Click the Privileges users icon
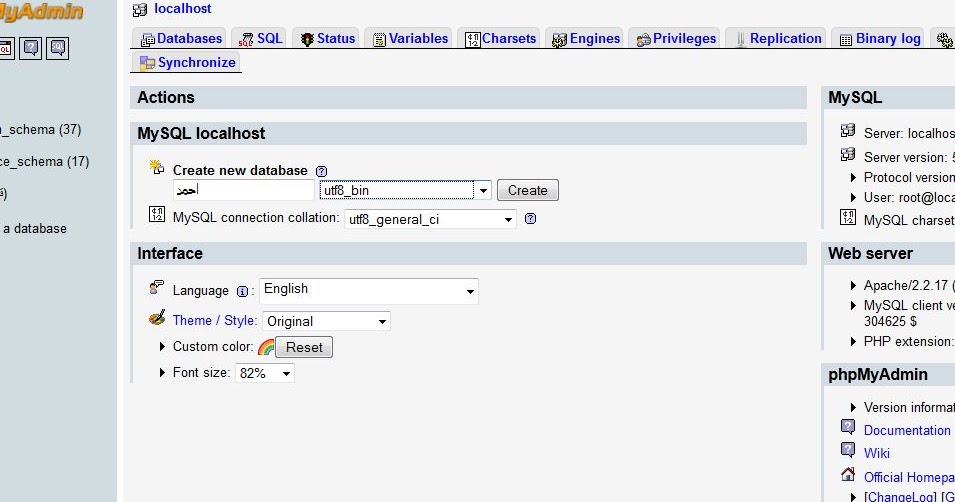The image size is (955, 502). tap(643, 40)
